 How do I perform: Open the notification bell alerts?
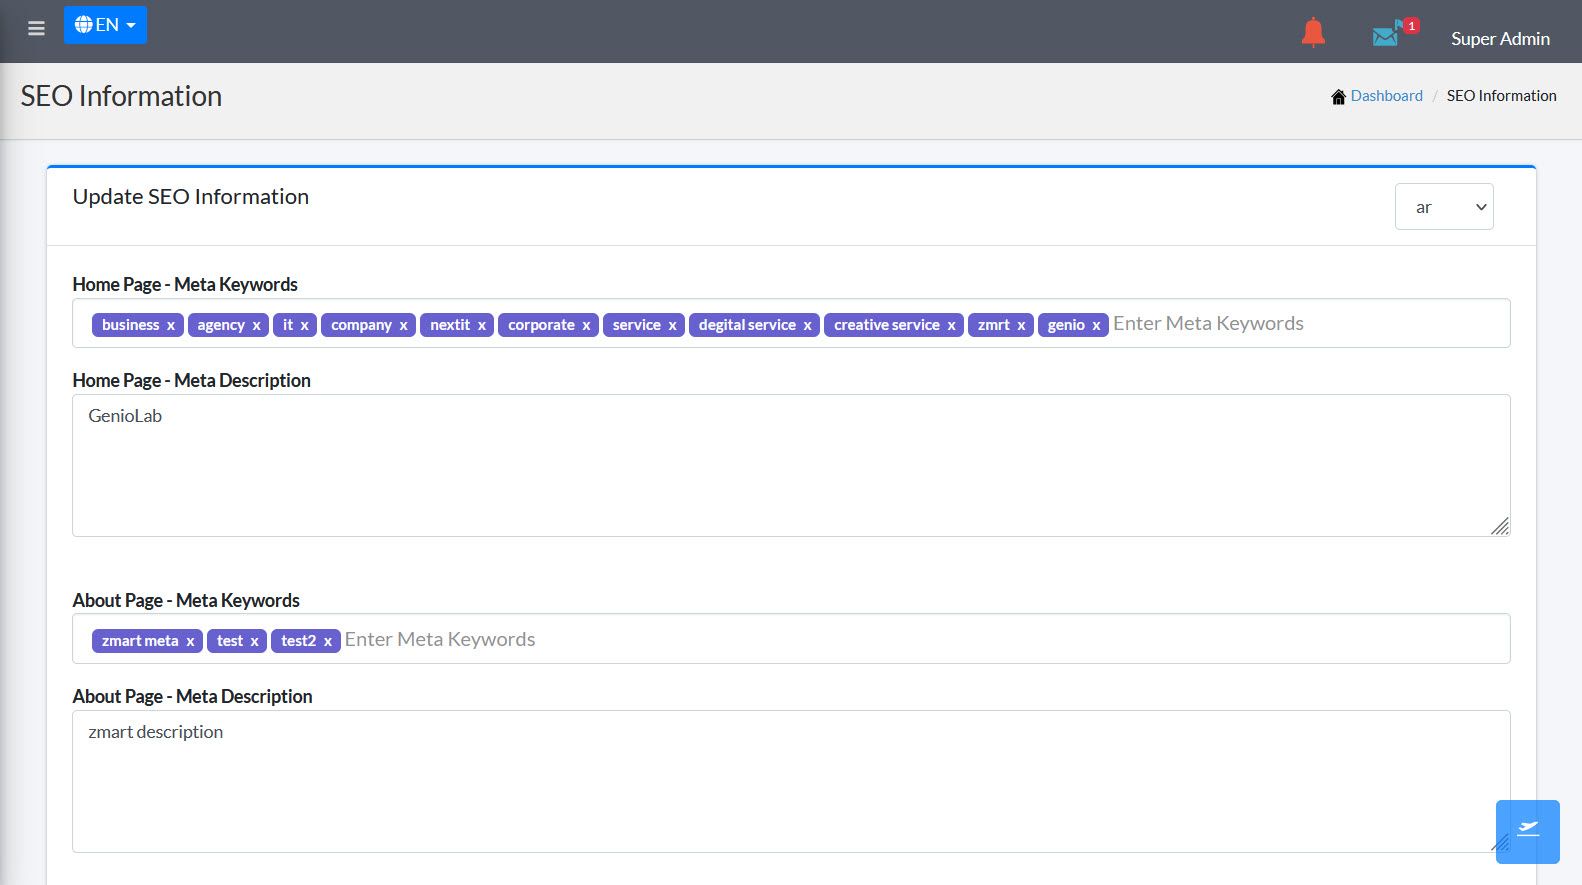point(1313,33)
